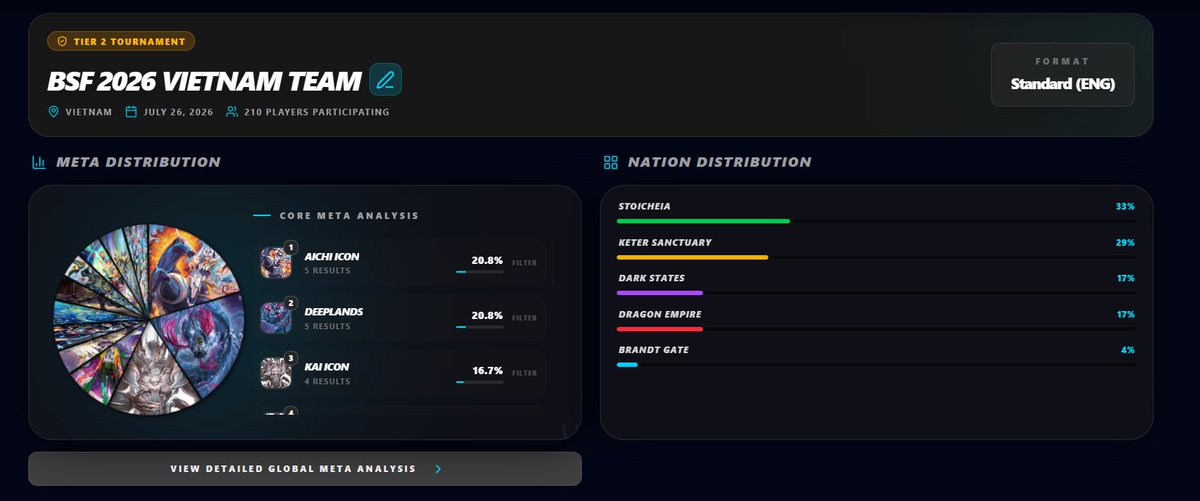Click the edit pencil icon beside tournament title
1200x501 pixels.
tap(385, 80)
